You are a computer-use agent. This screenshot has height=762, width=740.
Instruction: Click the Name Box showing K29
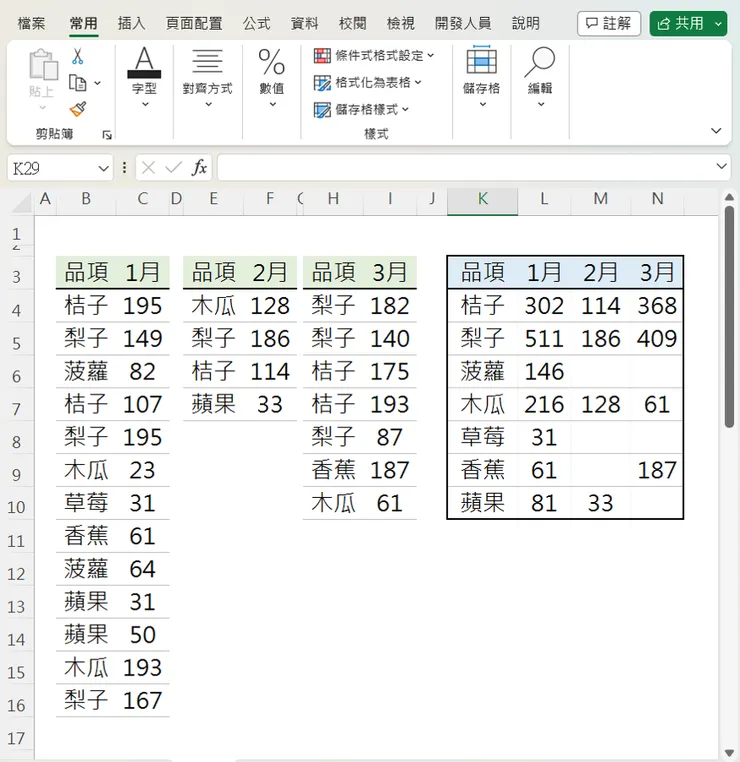pos(52,169)
